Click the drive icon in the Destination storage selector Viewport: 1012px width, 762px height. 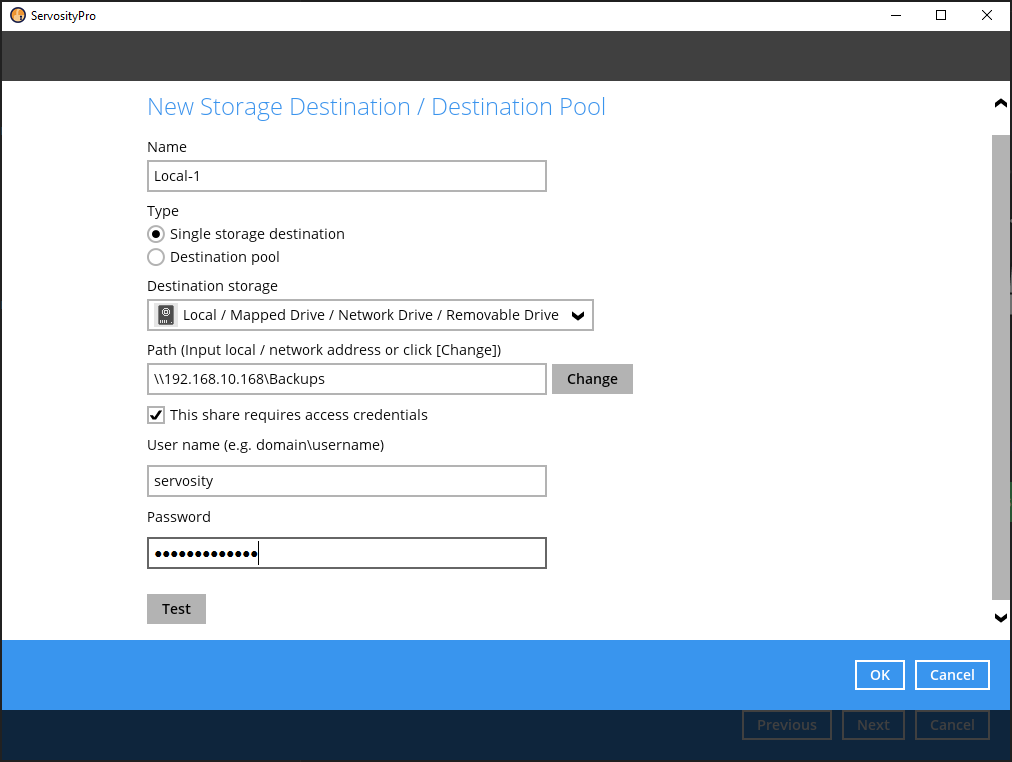165,314
